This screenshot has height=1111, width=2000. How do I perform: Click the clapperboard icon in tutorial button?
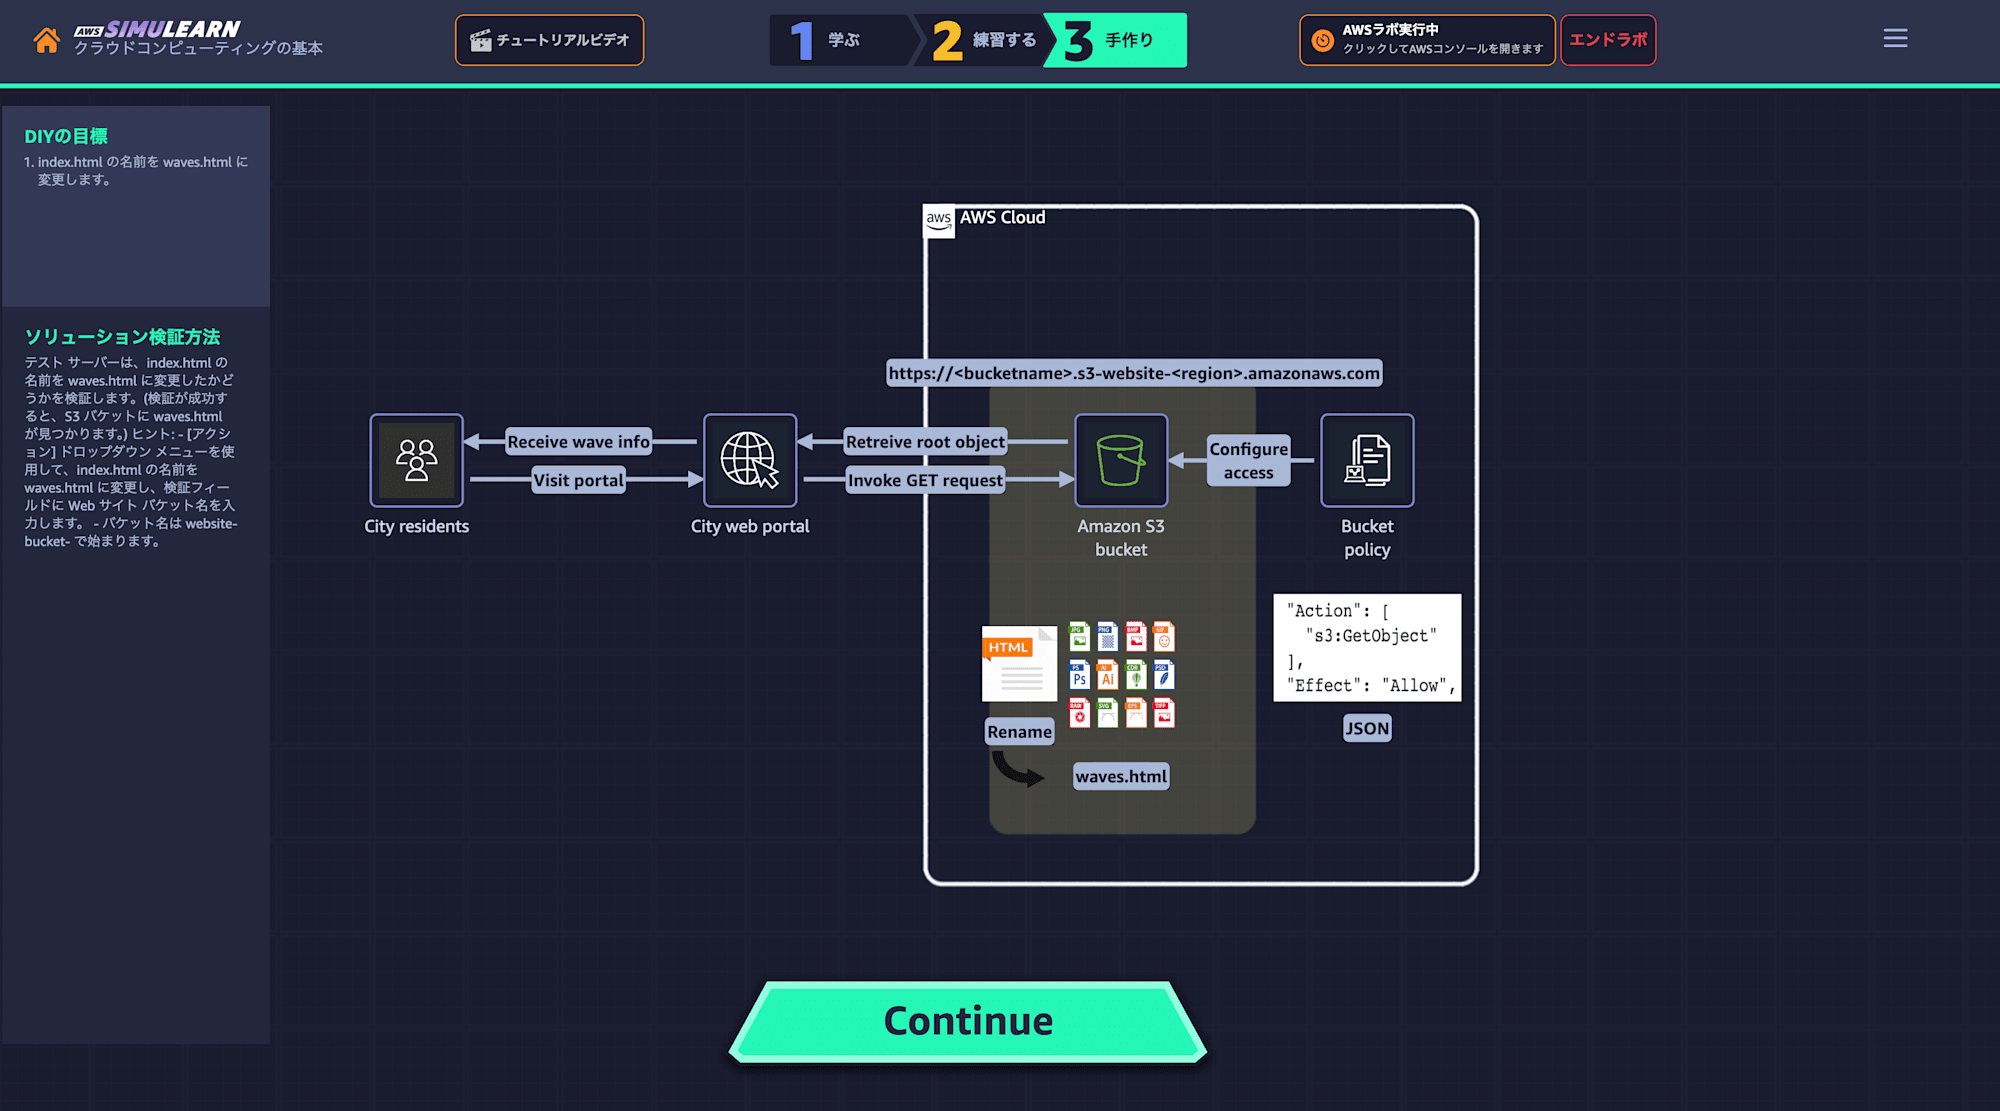pos(481,40)
